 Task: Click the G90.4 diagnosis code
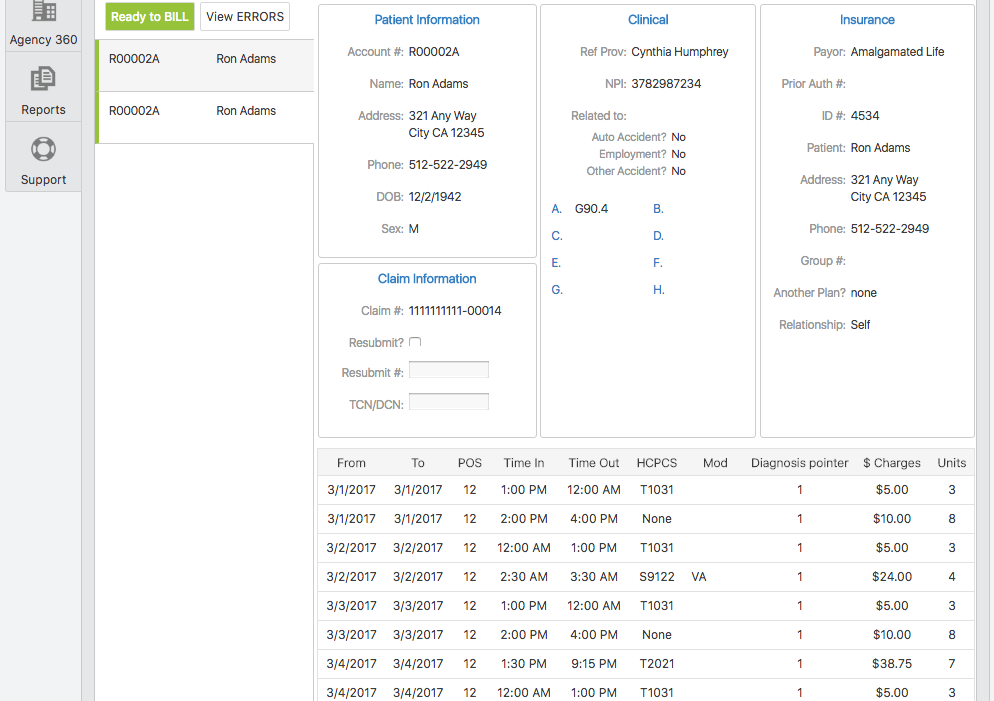click(591, 209)
